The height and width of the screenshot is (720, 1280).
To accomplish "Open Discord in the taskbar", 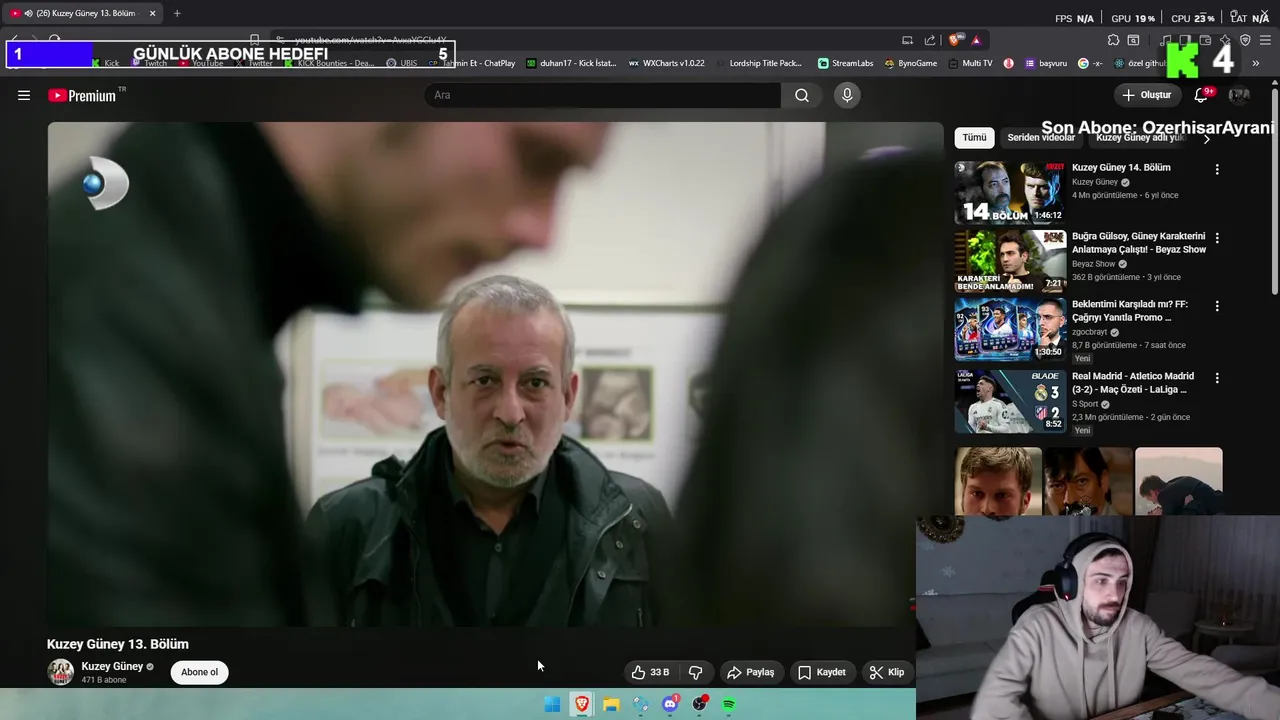I will coord(670,705).
